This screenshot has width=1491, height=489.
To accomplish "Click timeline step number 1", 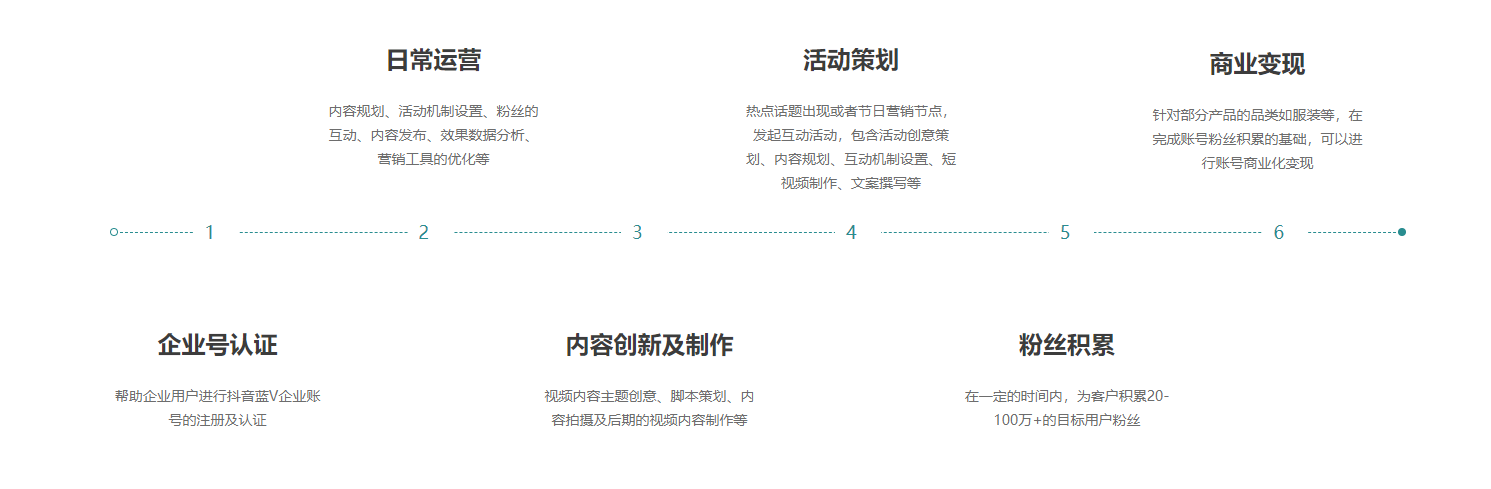I will click(210, 233).
